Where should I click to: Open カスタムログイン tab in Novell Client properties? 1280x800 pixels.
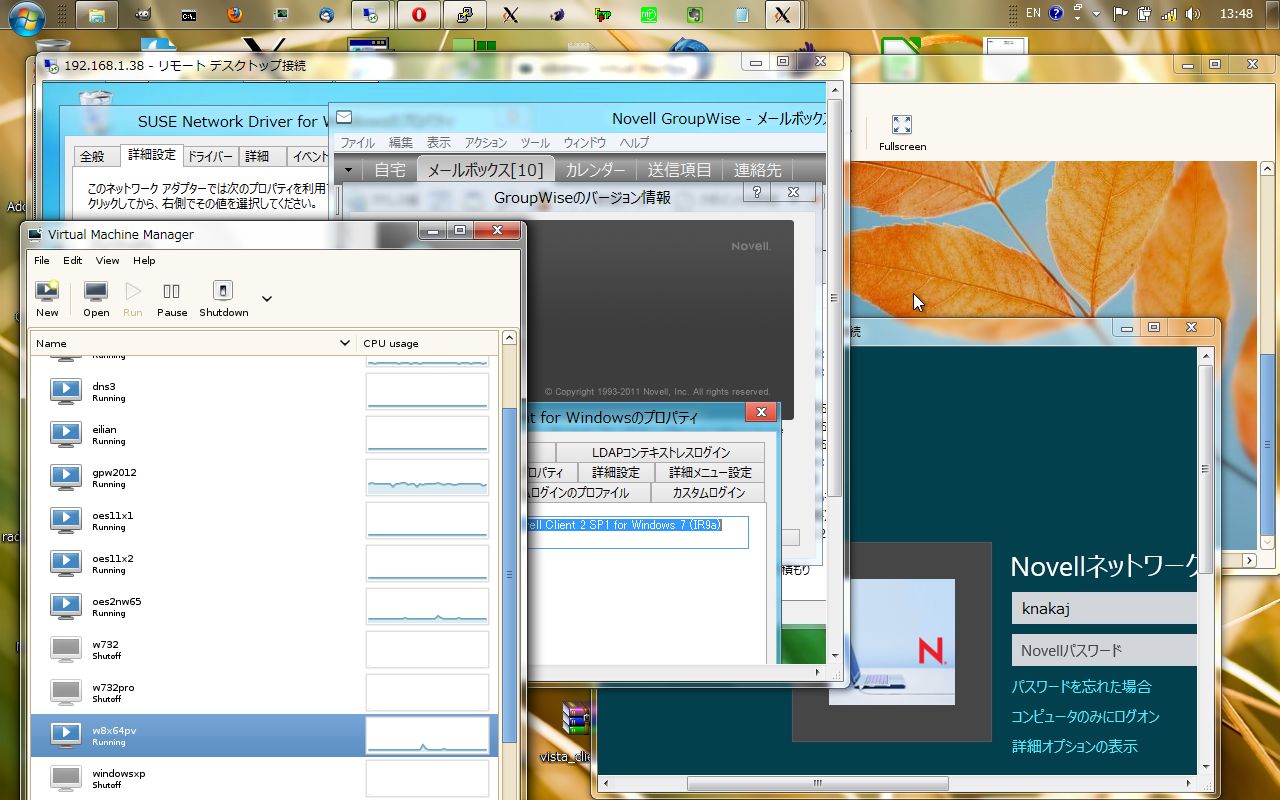pyautogui.click(x=708, y=492)
